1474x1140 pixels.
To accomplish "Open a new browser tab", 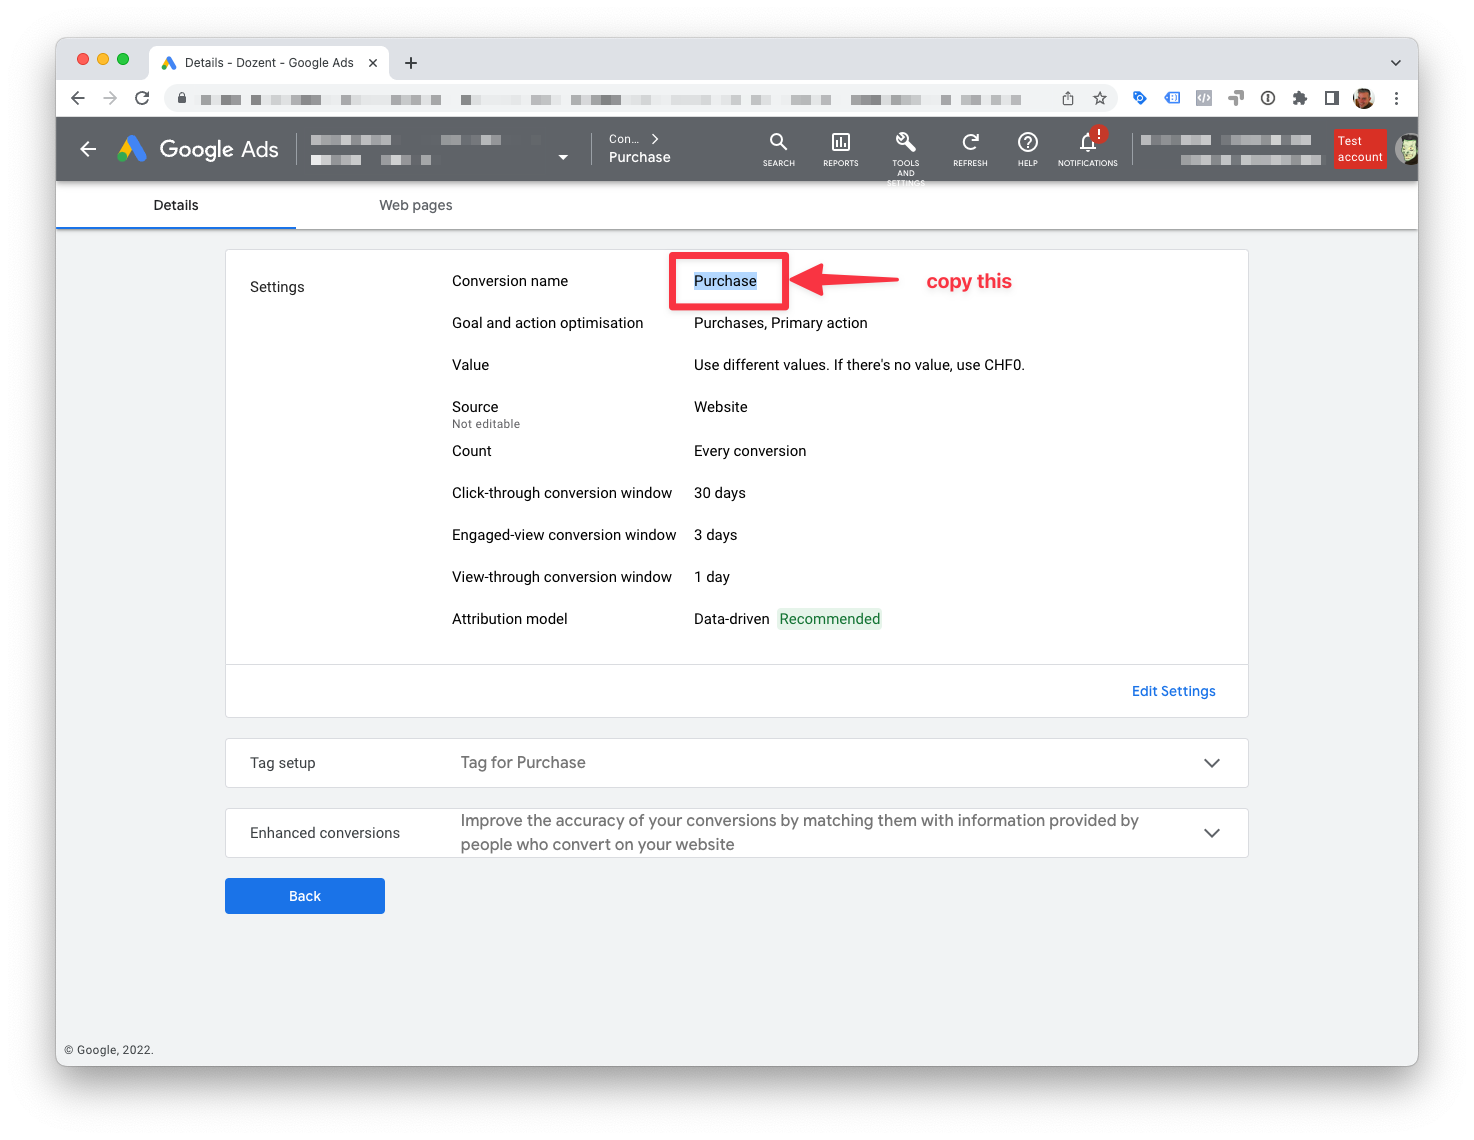I will [411, 63].
